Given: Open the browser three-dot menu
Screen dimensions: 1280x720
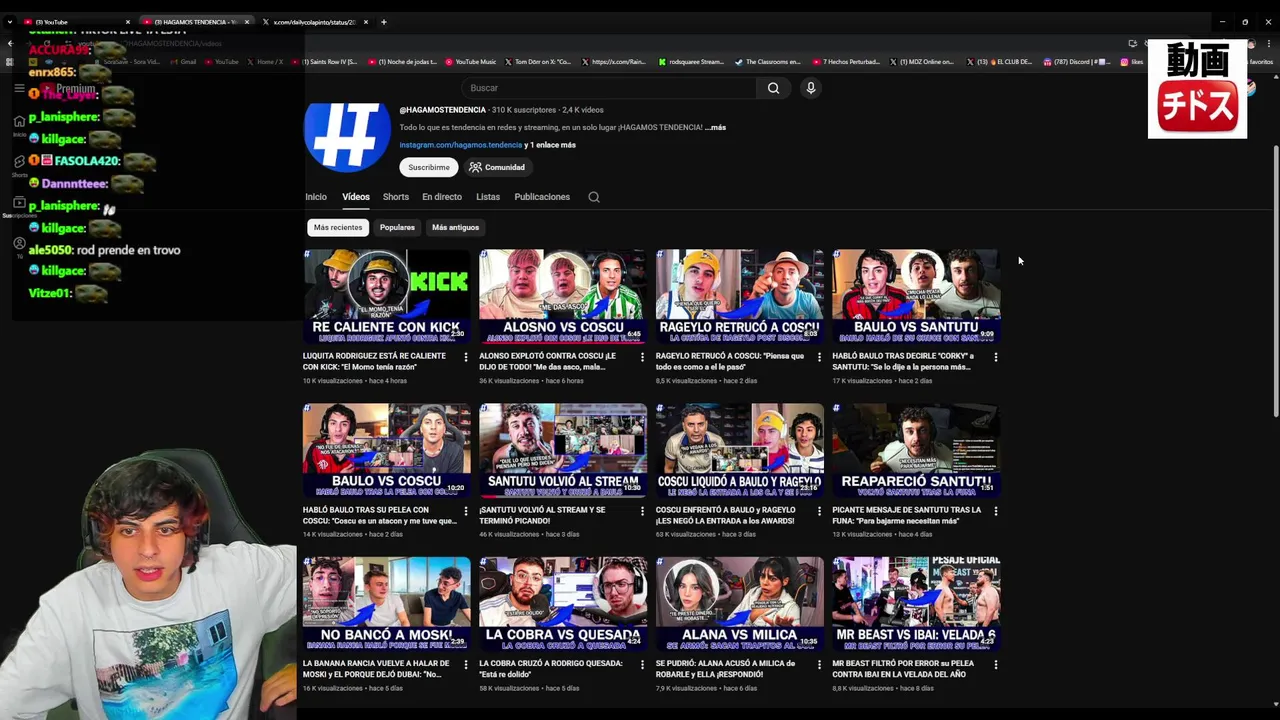Looking at the screenshot, I should (x=1269, y=43).
